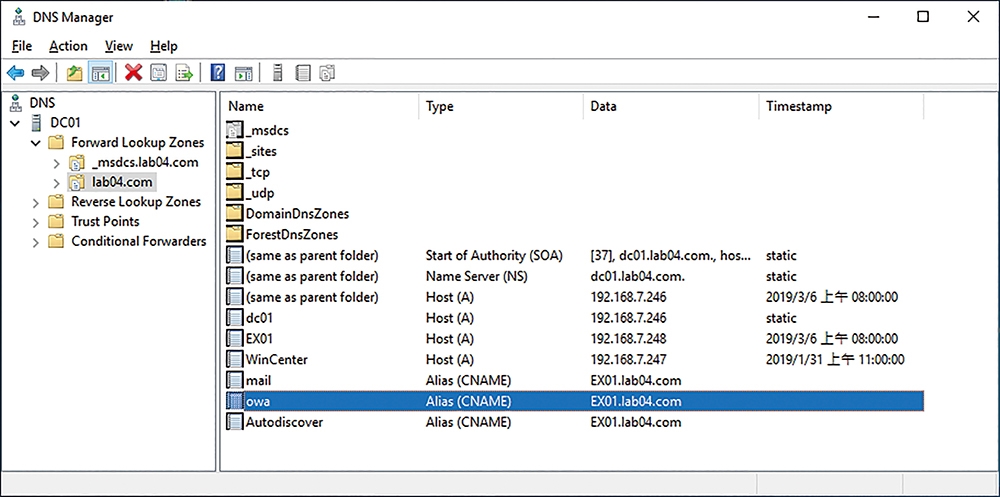Collapse the Forward Lookup Zones node
The width and height of the screenshot is (1000, 497).
coord(36,142)
